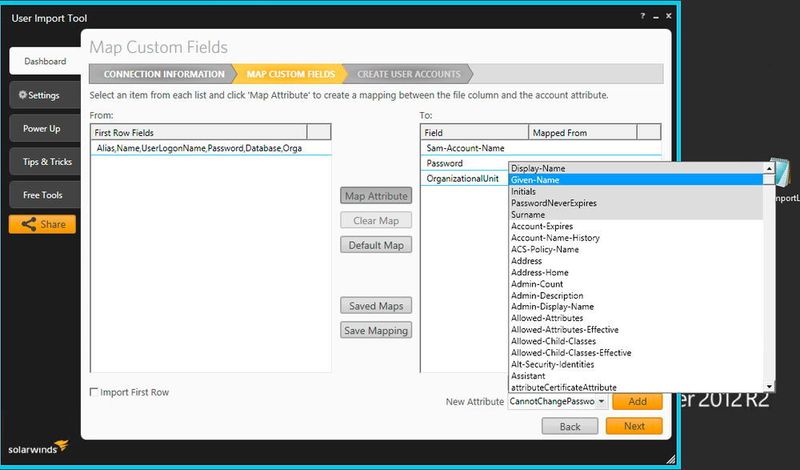
Task: Click the Clear Map button
Action: pyautogui.click(x=376, y=220)
